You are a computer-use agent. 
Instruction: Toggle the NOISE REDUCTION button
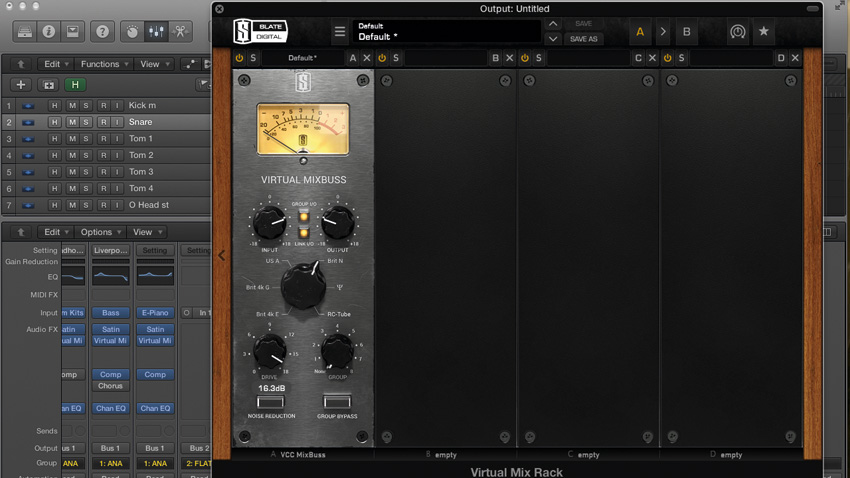click(x=271, y=402)
